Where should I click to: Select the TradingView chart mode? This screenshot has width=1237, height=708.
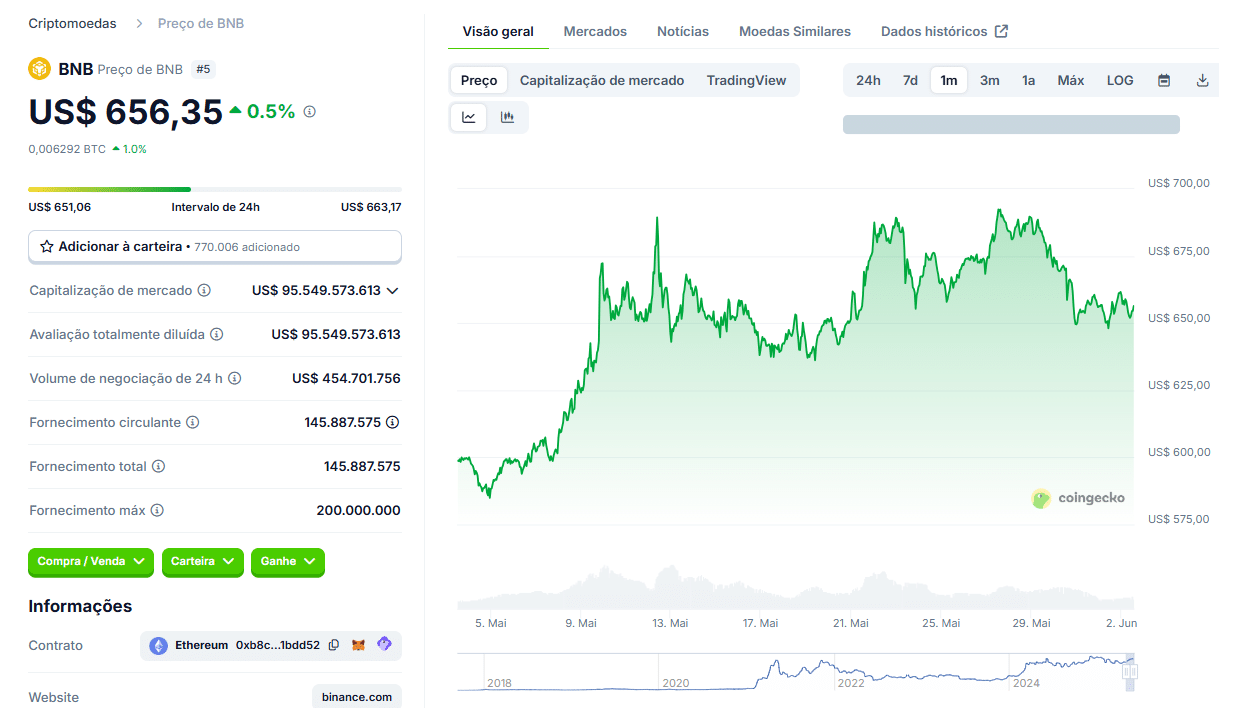tap(746, 80)
